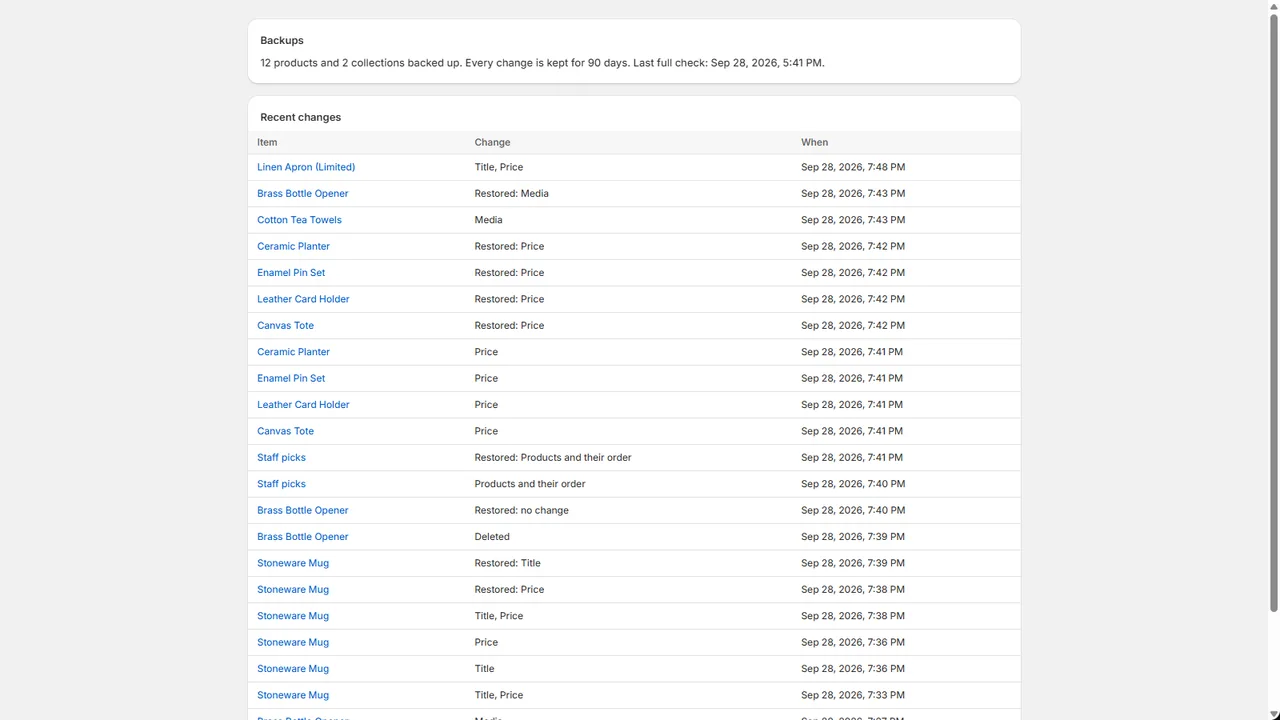This screenshot has width=1280, height=720.
Task: Click Stoneware Mug link at 7:33 PM
Action: (293, 695)
